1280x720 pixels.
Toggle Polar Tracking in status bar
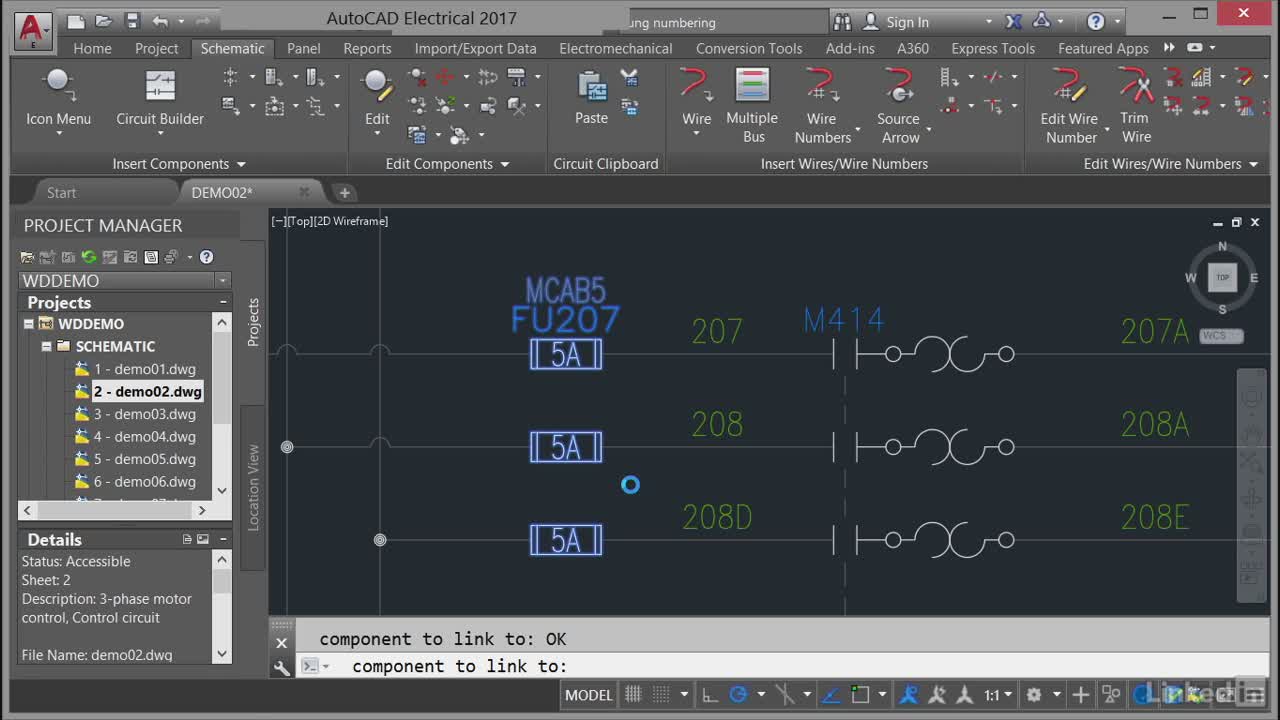[739, 694]
